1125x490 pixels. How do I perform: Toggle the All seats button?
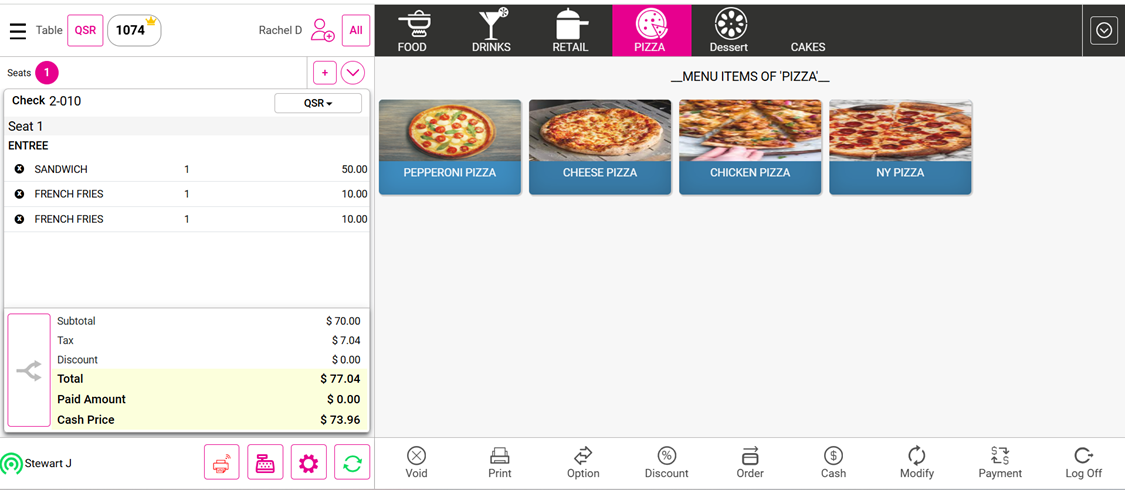coord(356,31)
